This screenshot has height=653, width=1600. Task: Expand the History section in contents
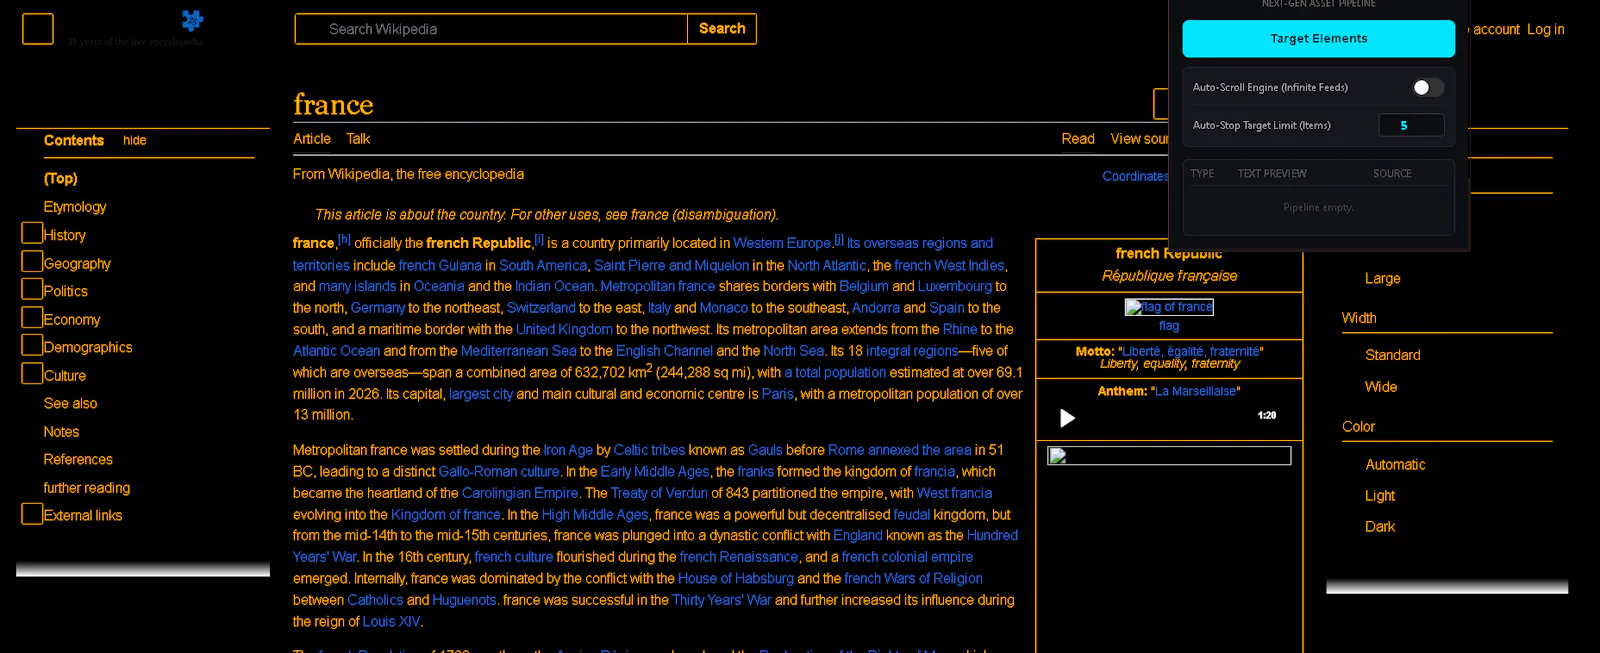point(32,233)
